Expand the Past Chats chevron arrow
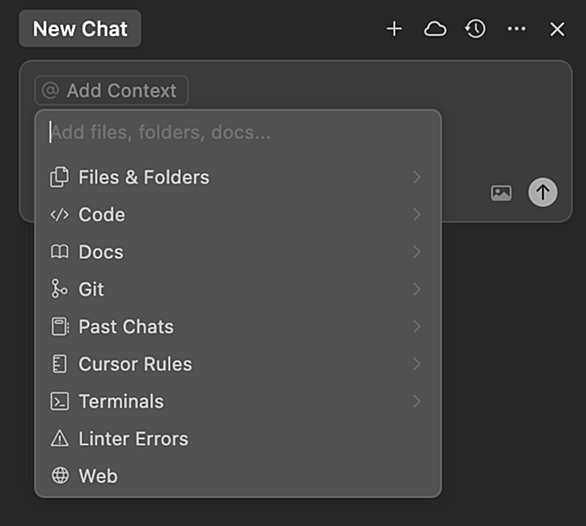586x526 pixels. tap(417, 326)
